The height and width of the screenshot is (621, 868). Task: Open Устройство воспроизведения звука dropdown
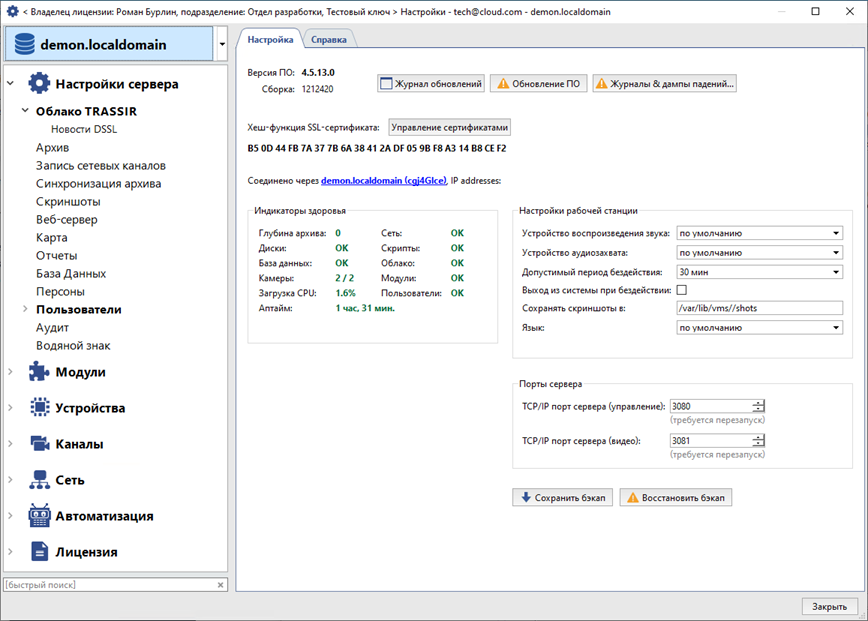[x=759, y=234]
